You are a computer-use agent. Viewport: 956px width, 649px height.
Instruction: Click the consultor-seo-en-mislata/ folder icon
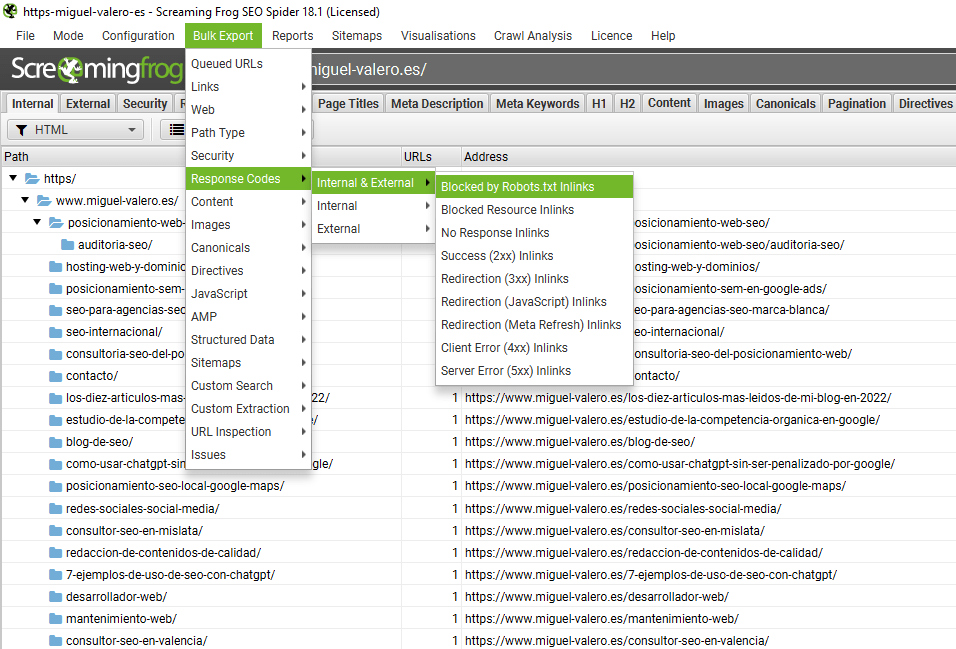pyautogui.click(x=55, y=531)
